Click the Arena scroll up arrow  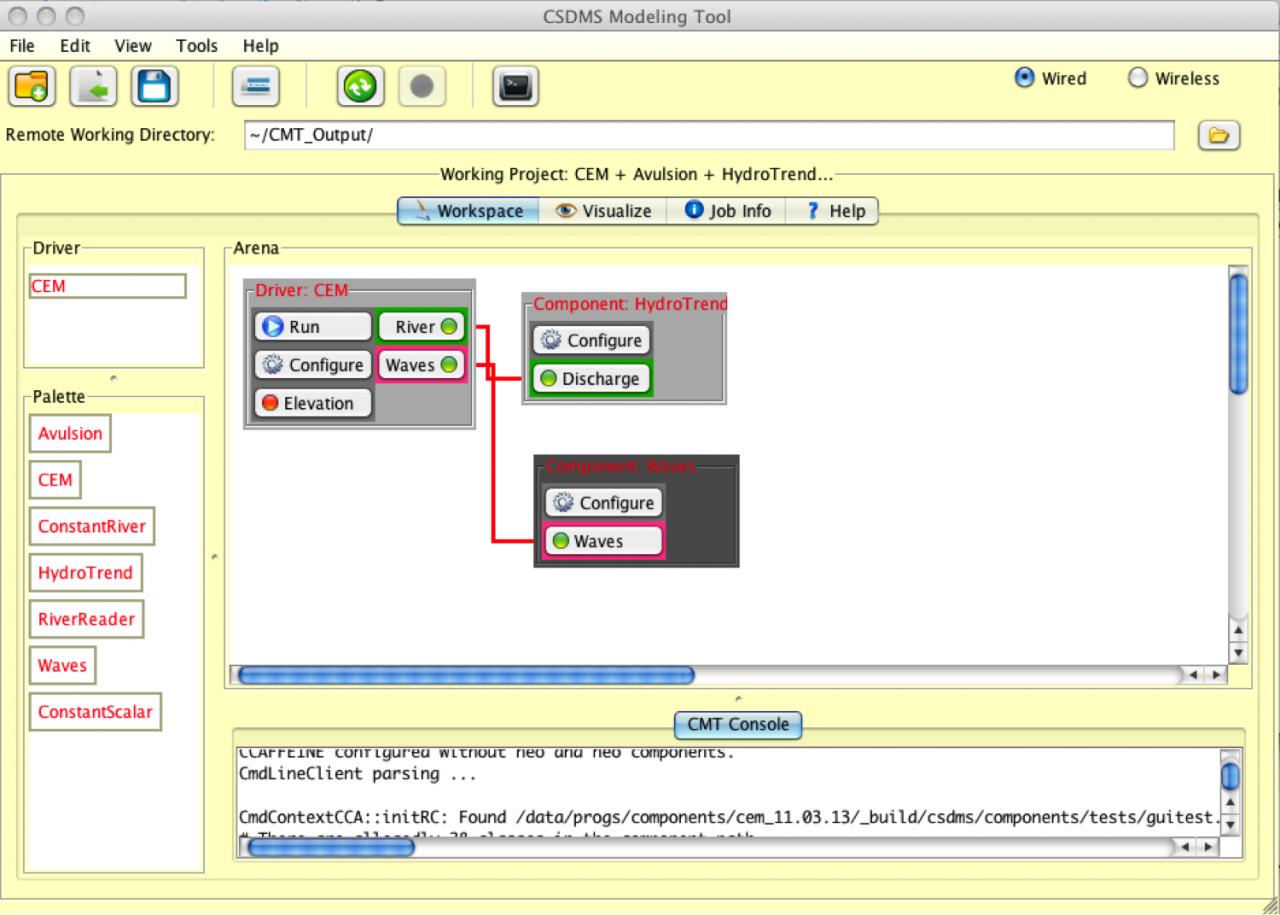(x=1239, y=630)
